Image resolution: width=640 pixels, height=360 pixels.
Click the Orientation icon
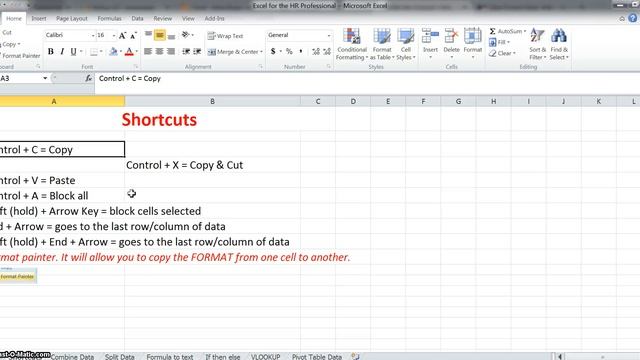point(185,35)
